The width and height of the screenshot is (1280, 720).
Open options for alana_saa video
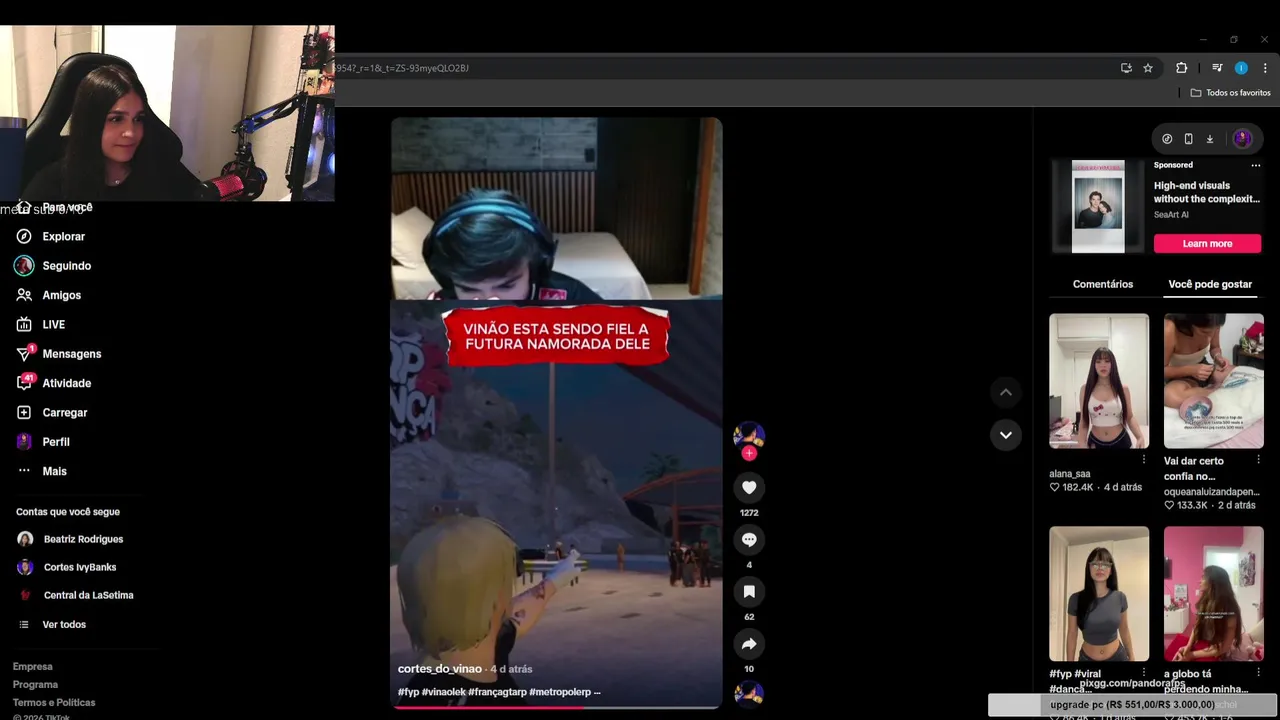[1144, 460]
